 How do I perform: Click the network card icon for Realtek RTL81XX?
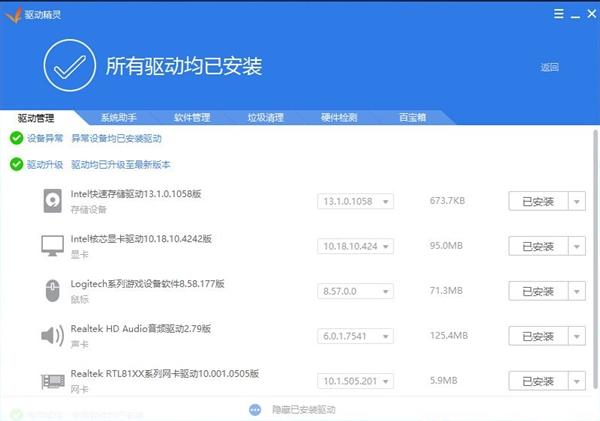[x=53, y=381]
